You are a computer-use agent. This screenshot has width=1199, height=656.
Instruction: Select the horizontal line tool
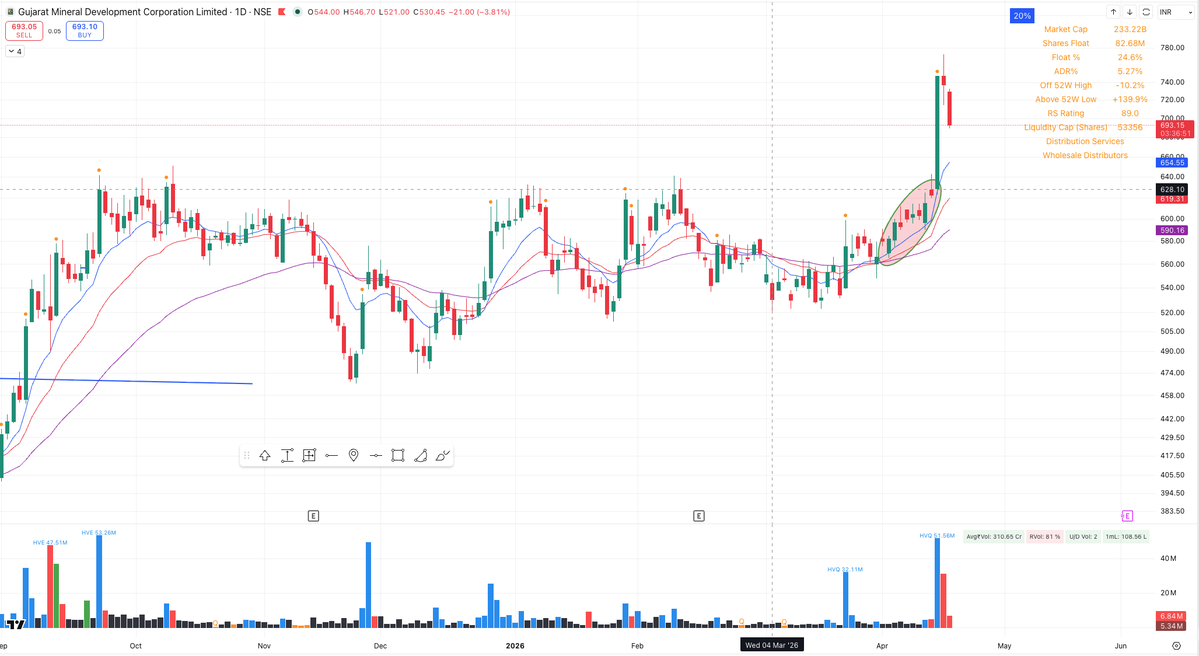375,456
